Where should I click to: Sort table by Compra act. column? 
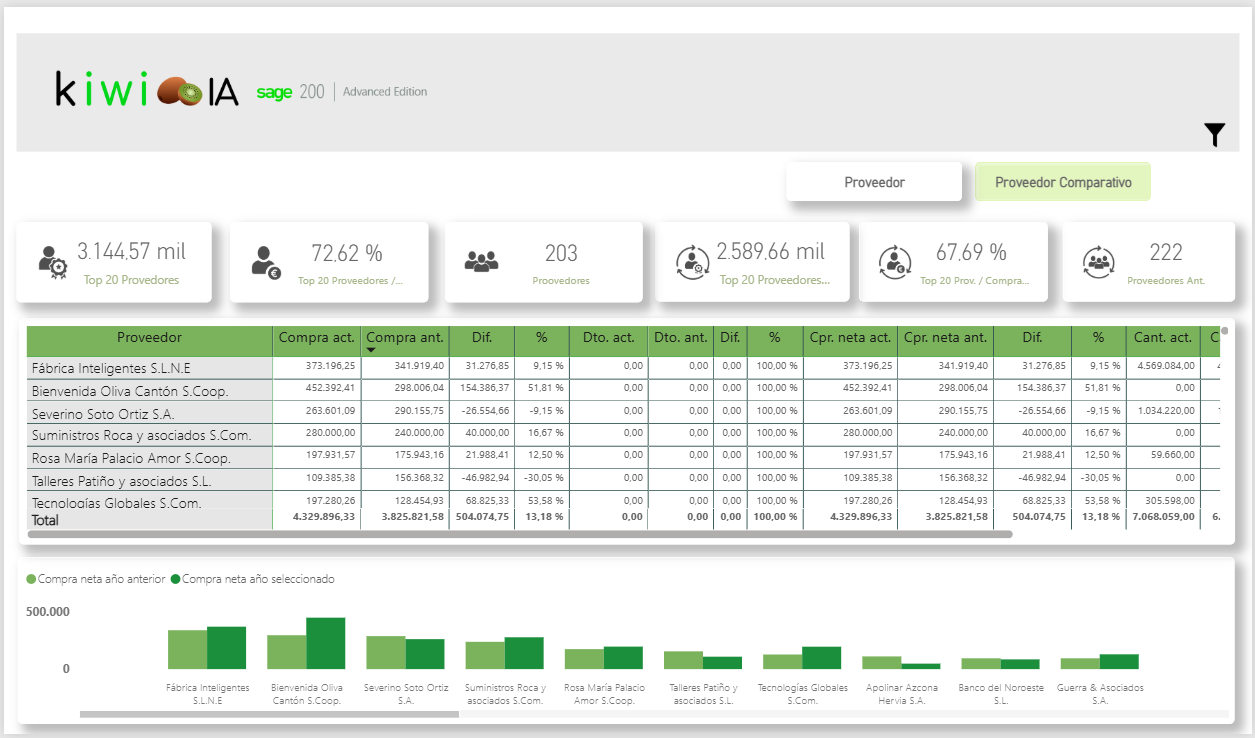(316, 338)
